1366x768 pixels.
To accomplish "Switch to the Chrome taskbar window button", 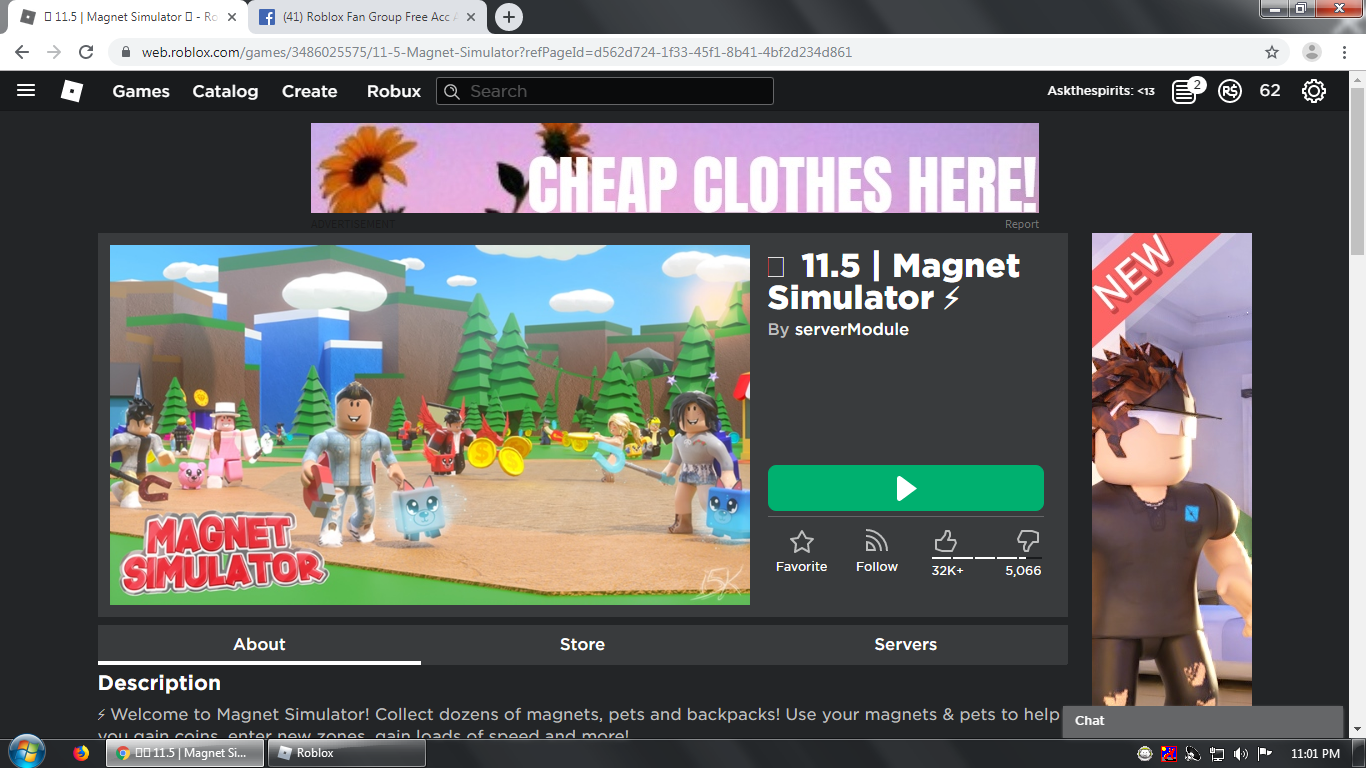I will (185, 753).
